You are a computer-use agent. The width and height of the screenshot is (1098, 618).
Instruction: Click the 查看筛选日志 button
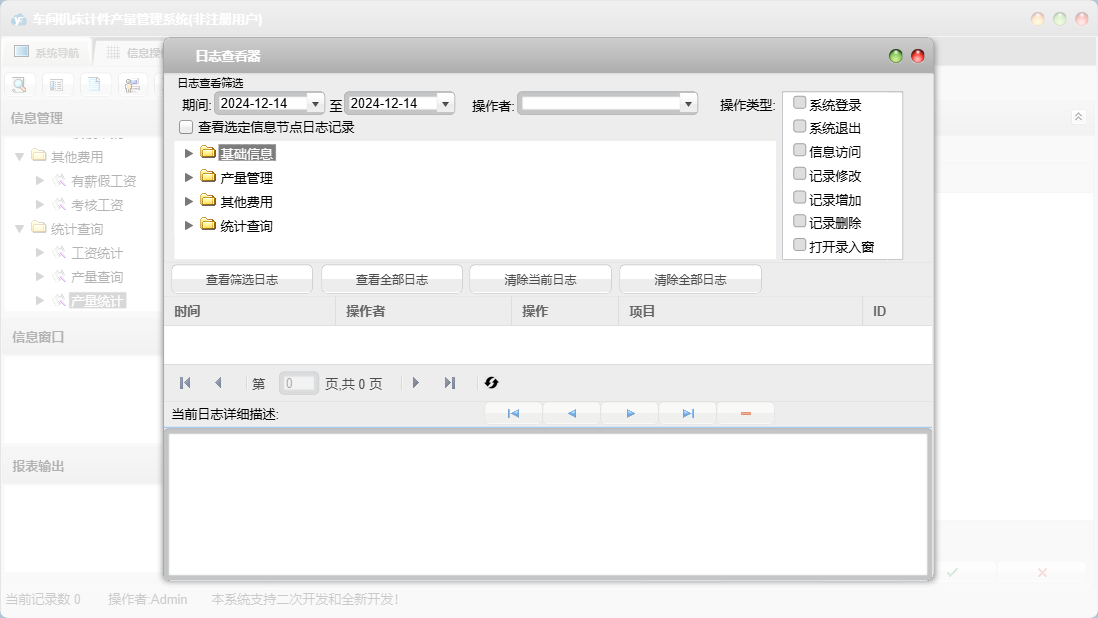pyautogui.click(x=241, y=280)
